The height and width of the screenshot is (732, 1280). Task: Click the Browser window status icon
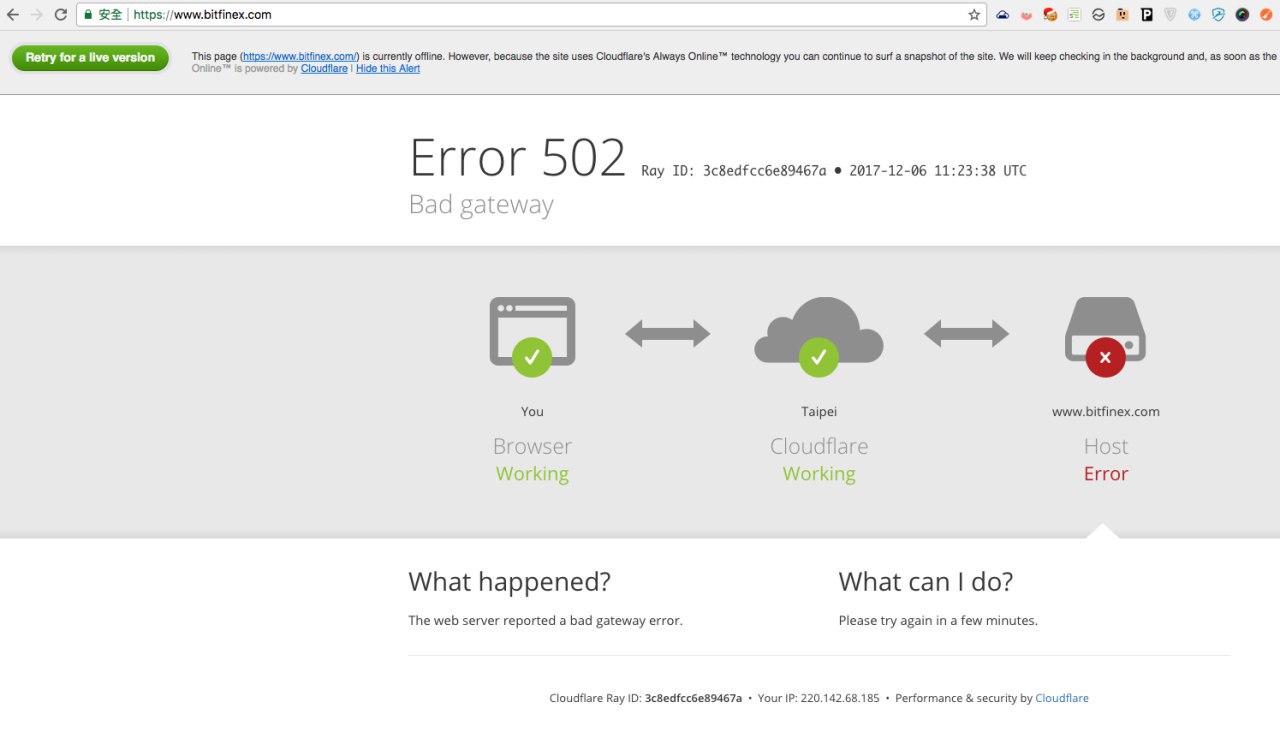point(532,336)
